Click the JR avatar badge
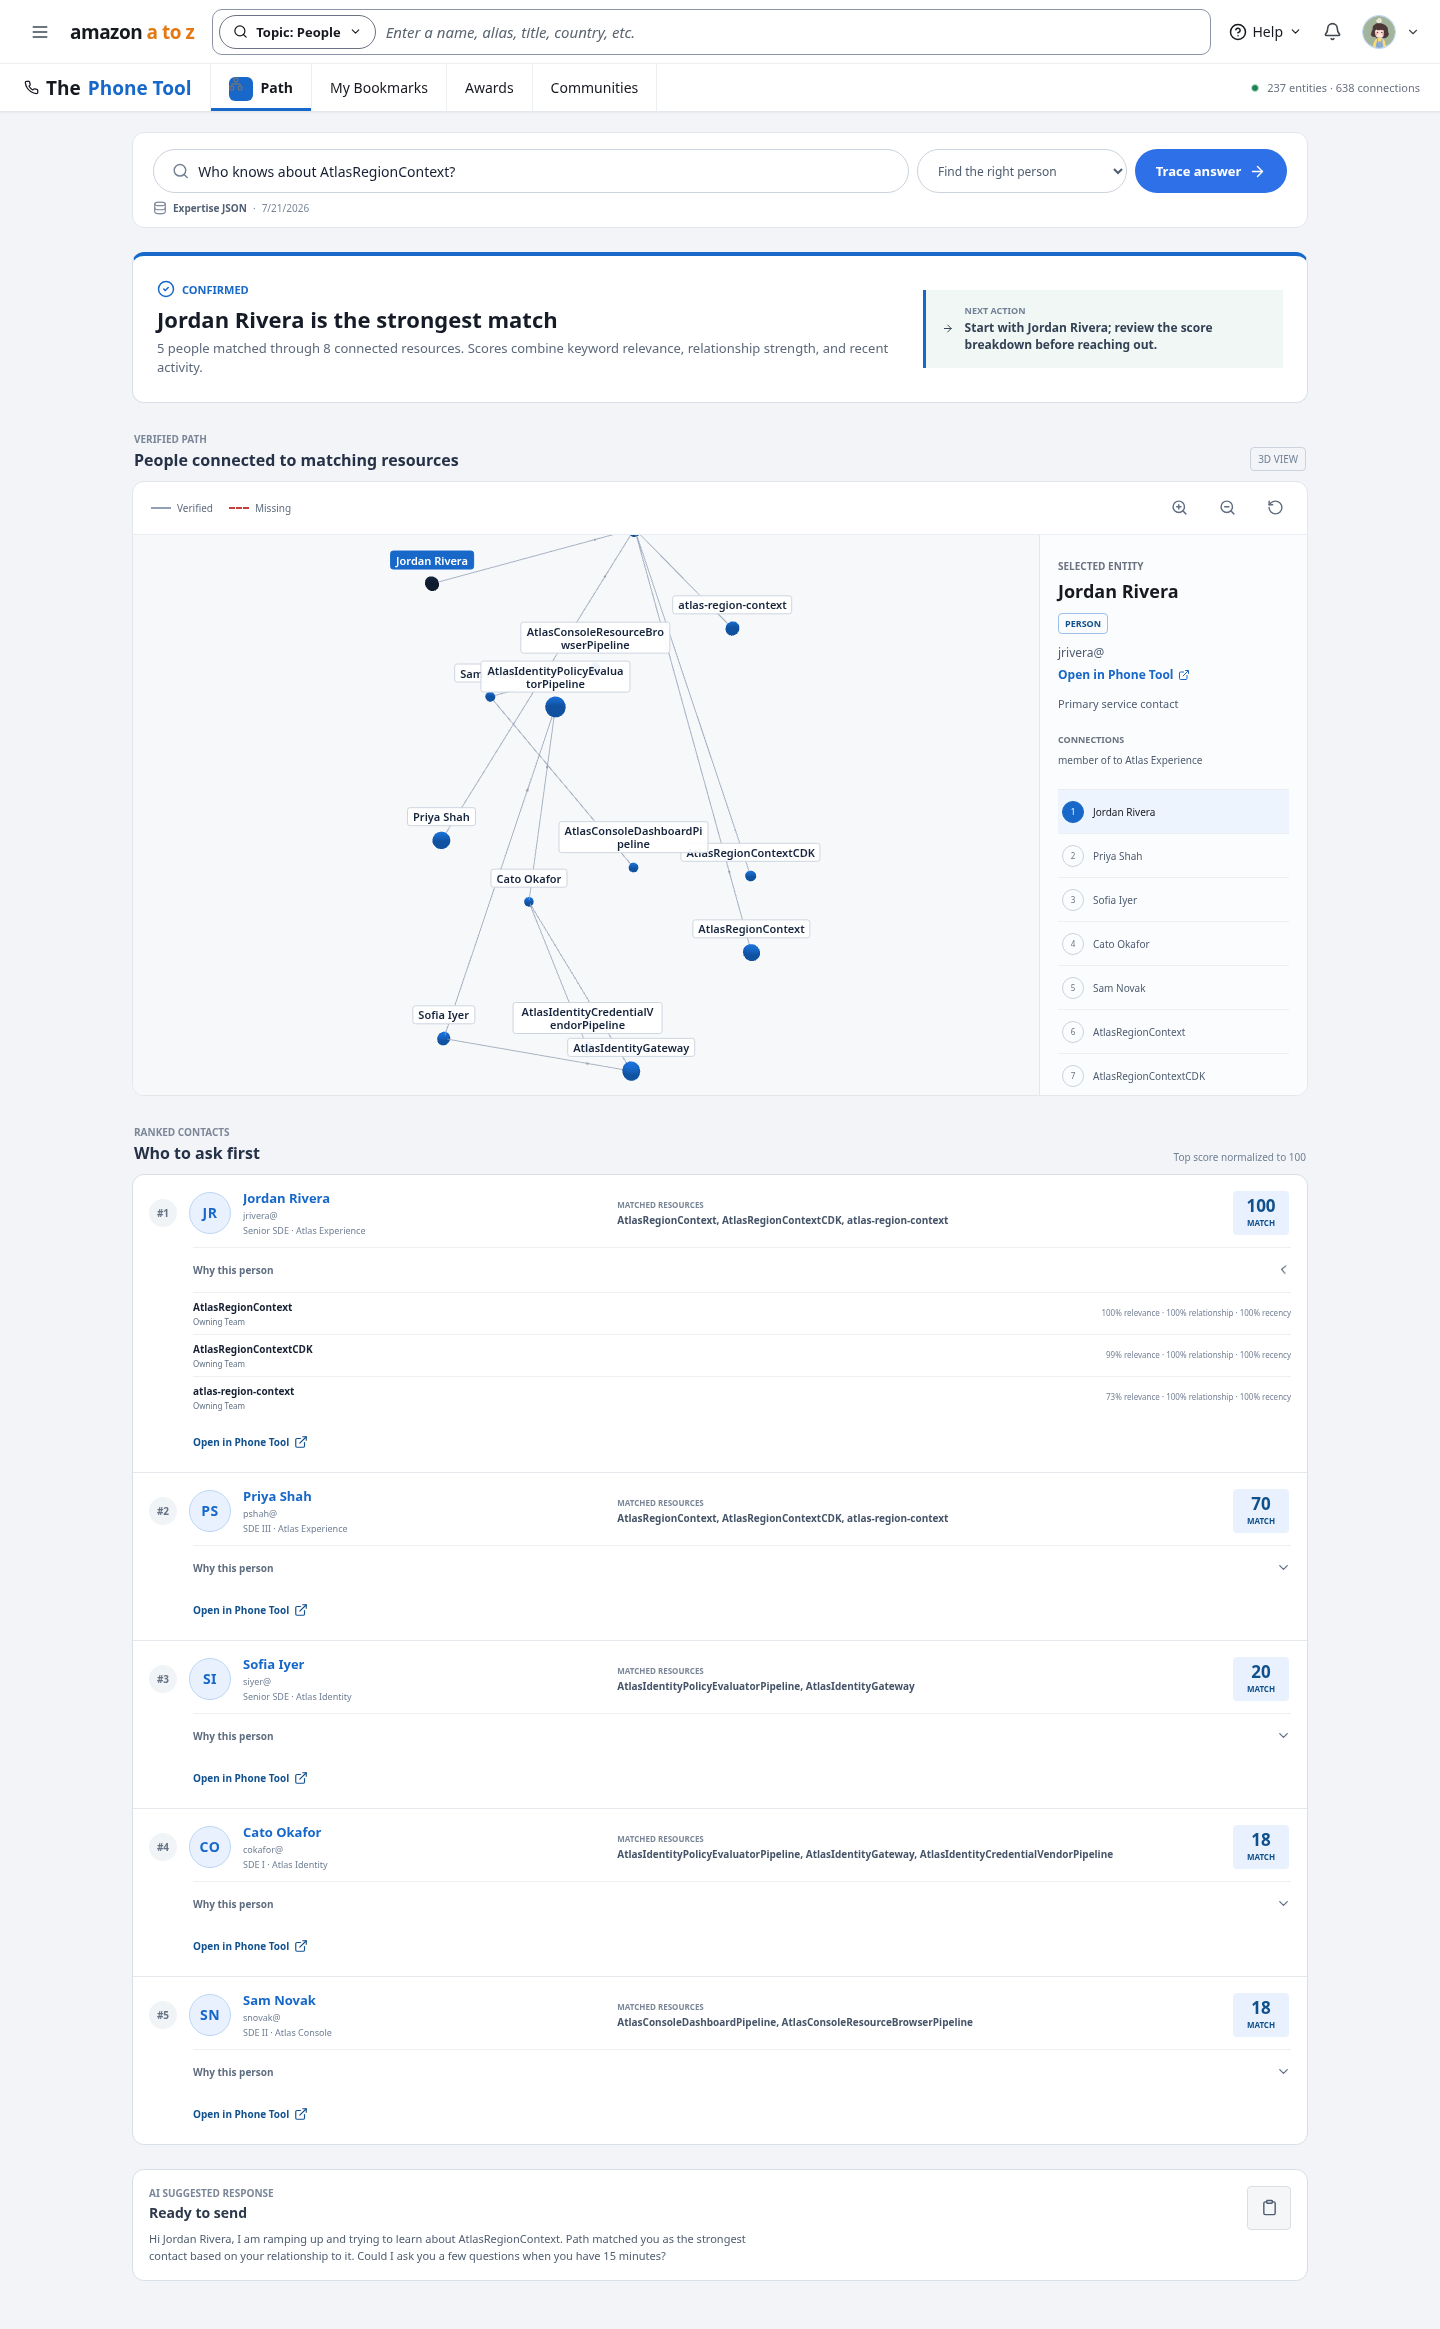 pos(210,1213)
